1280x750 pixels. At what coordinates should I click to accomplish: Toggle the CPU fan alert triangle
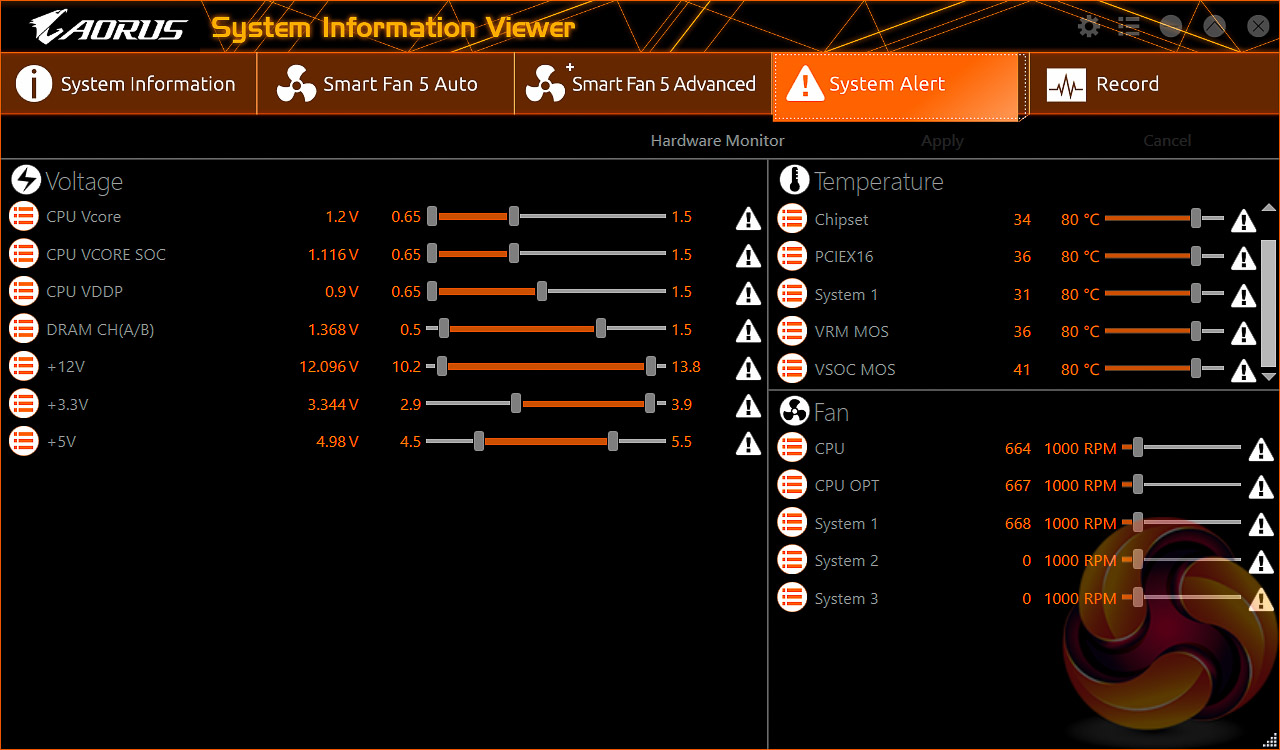tap(1261, 450)
